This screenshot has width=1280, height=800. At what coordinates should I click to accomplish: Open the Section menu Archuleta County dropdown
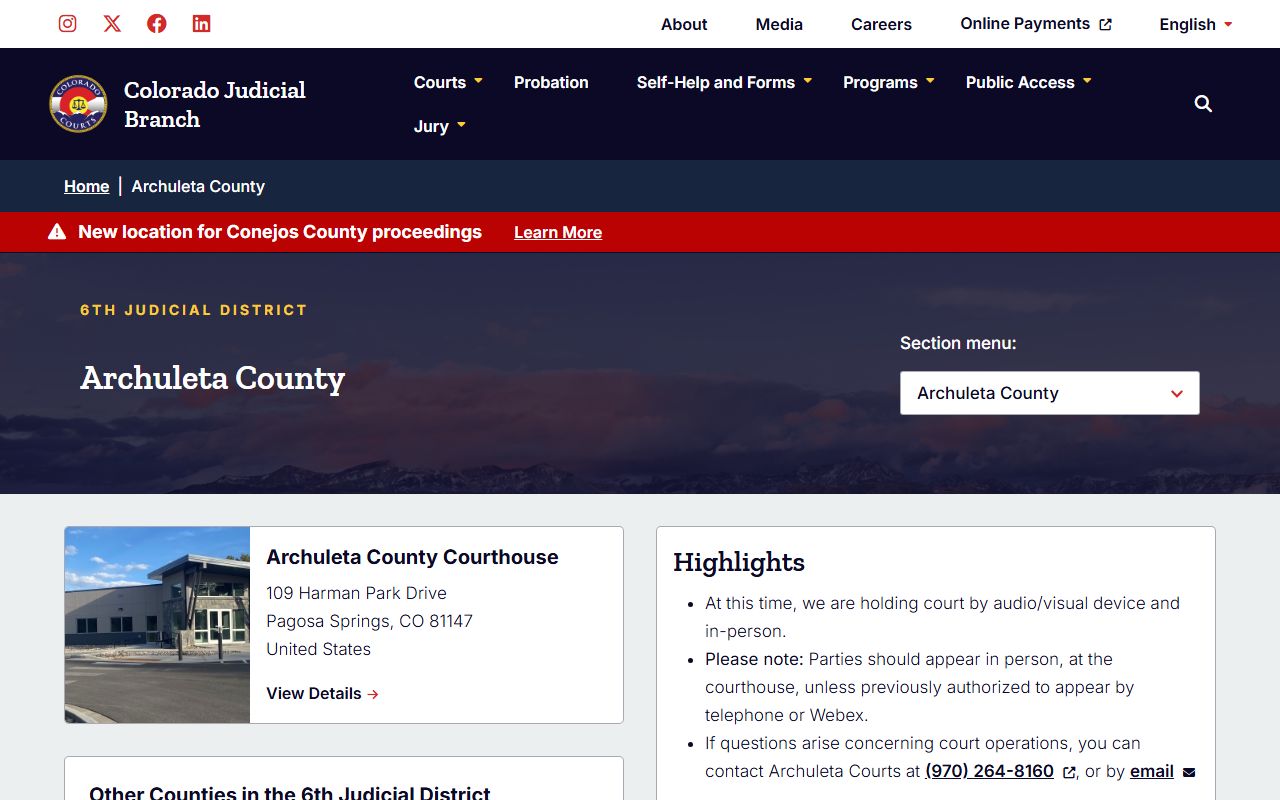point(1049,393)
